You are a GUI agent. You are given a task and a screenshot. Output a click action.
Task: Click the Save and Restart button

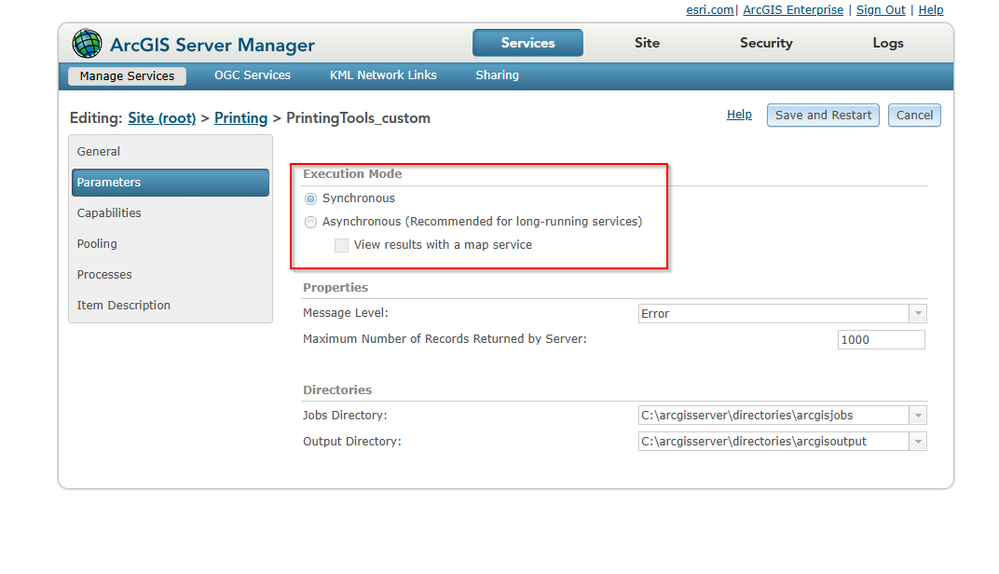coord(823,115)
